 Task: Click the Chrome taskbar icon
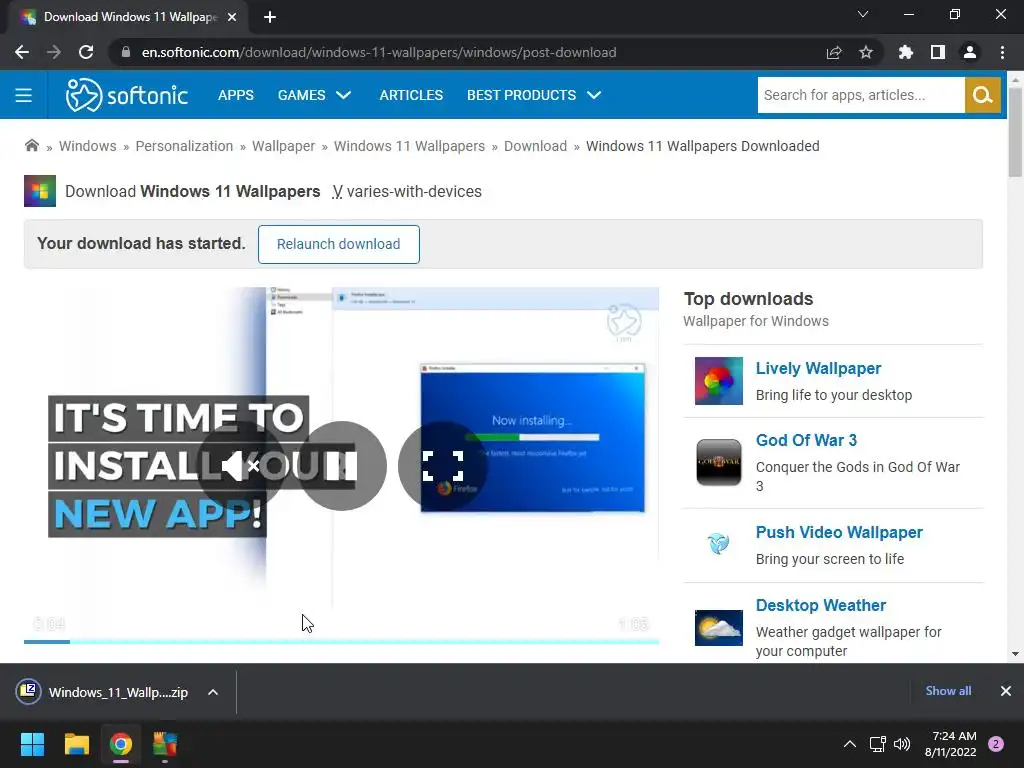[121, 744]
